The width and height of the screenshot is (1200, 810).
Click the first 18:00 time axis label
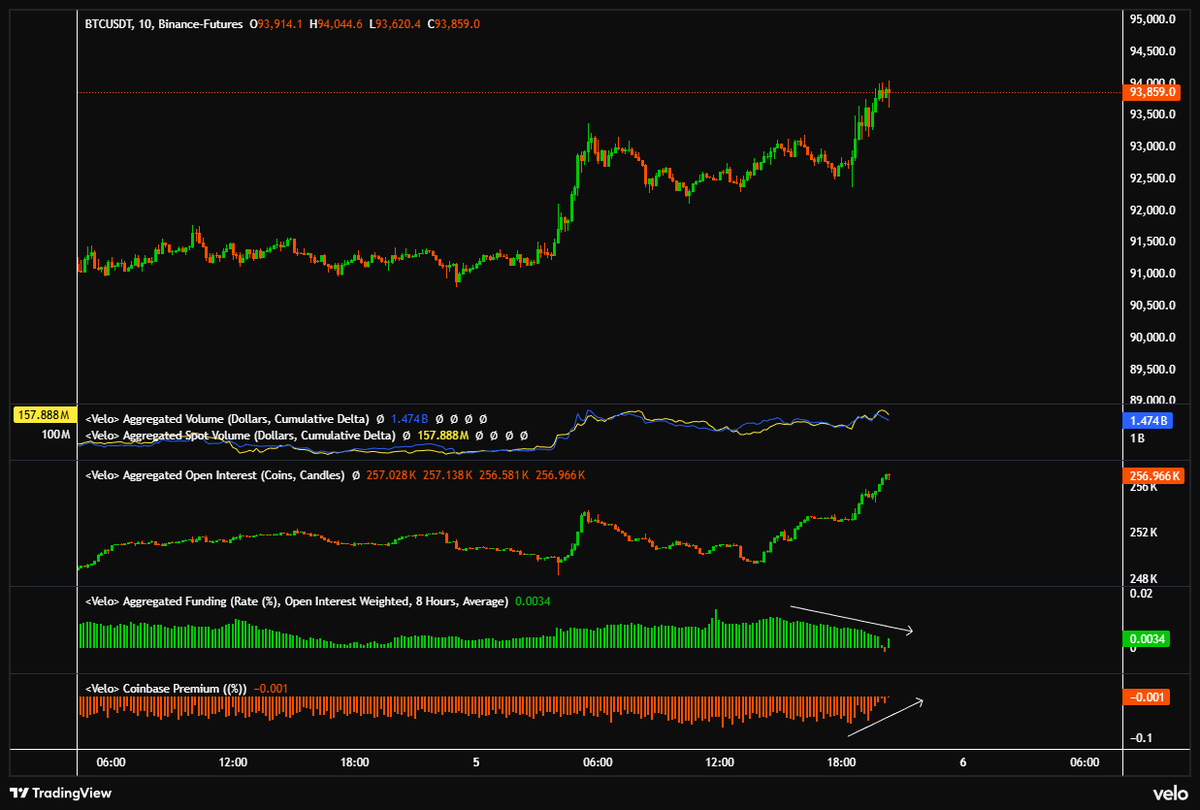tap(355, 762)
